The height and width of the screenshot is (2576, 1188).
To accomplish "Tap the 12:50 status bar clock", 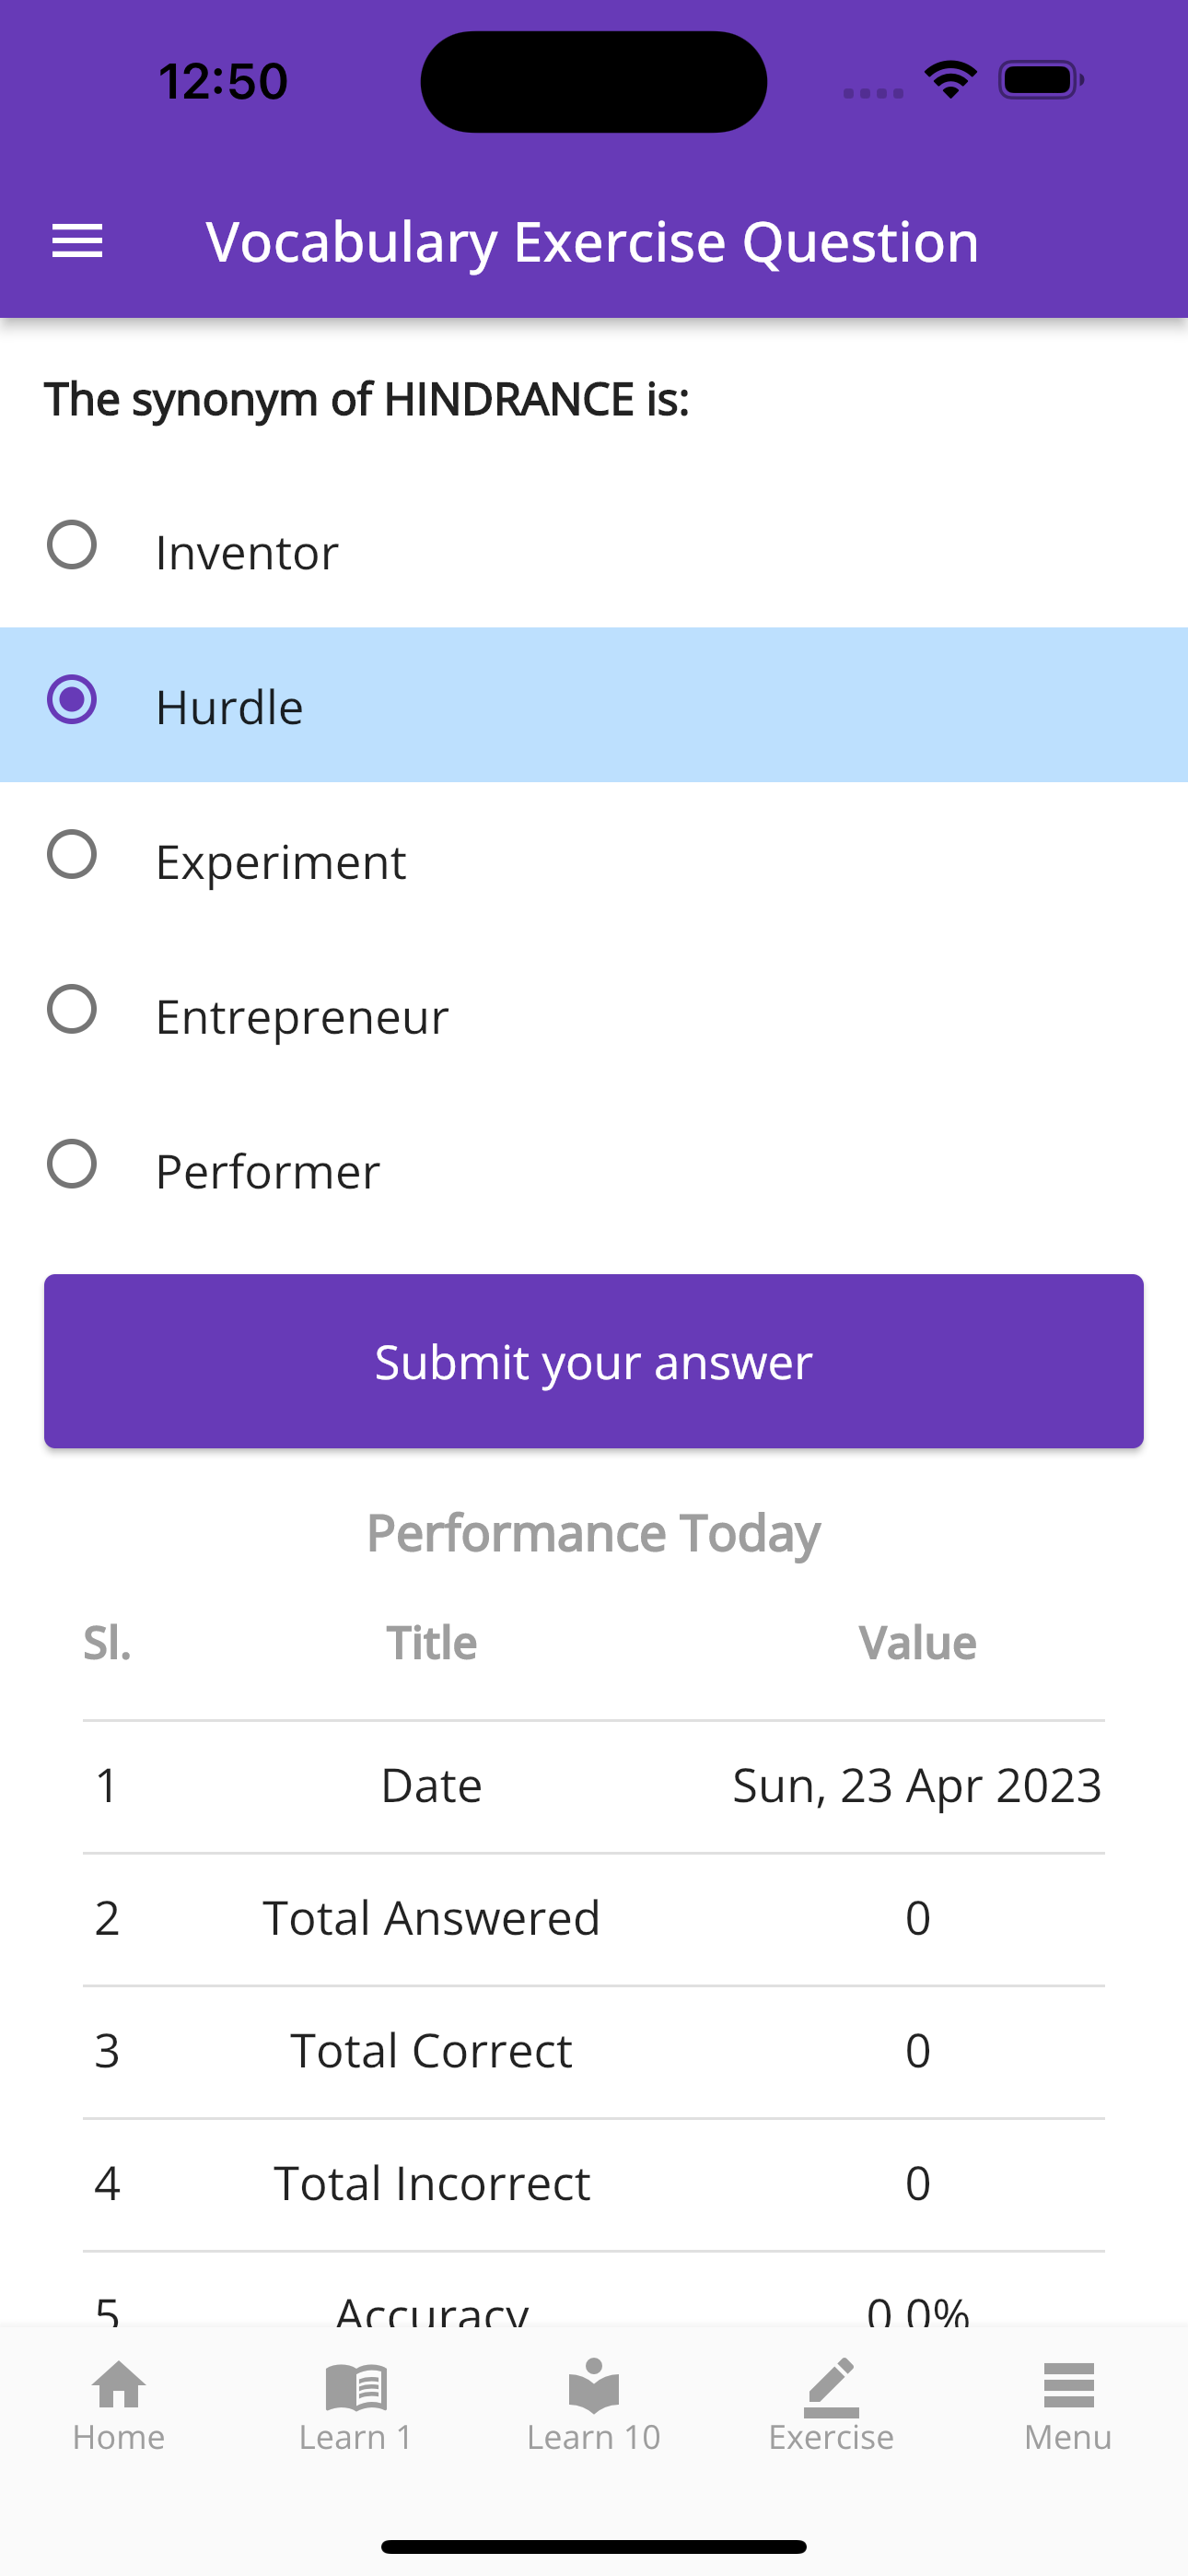I will pyautogui.click(x=223, y=81).
